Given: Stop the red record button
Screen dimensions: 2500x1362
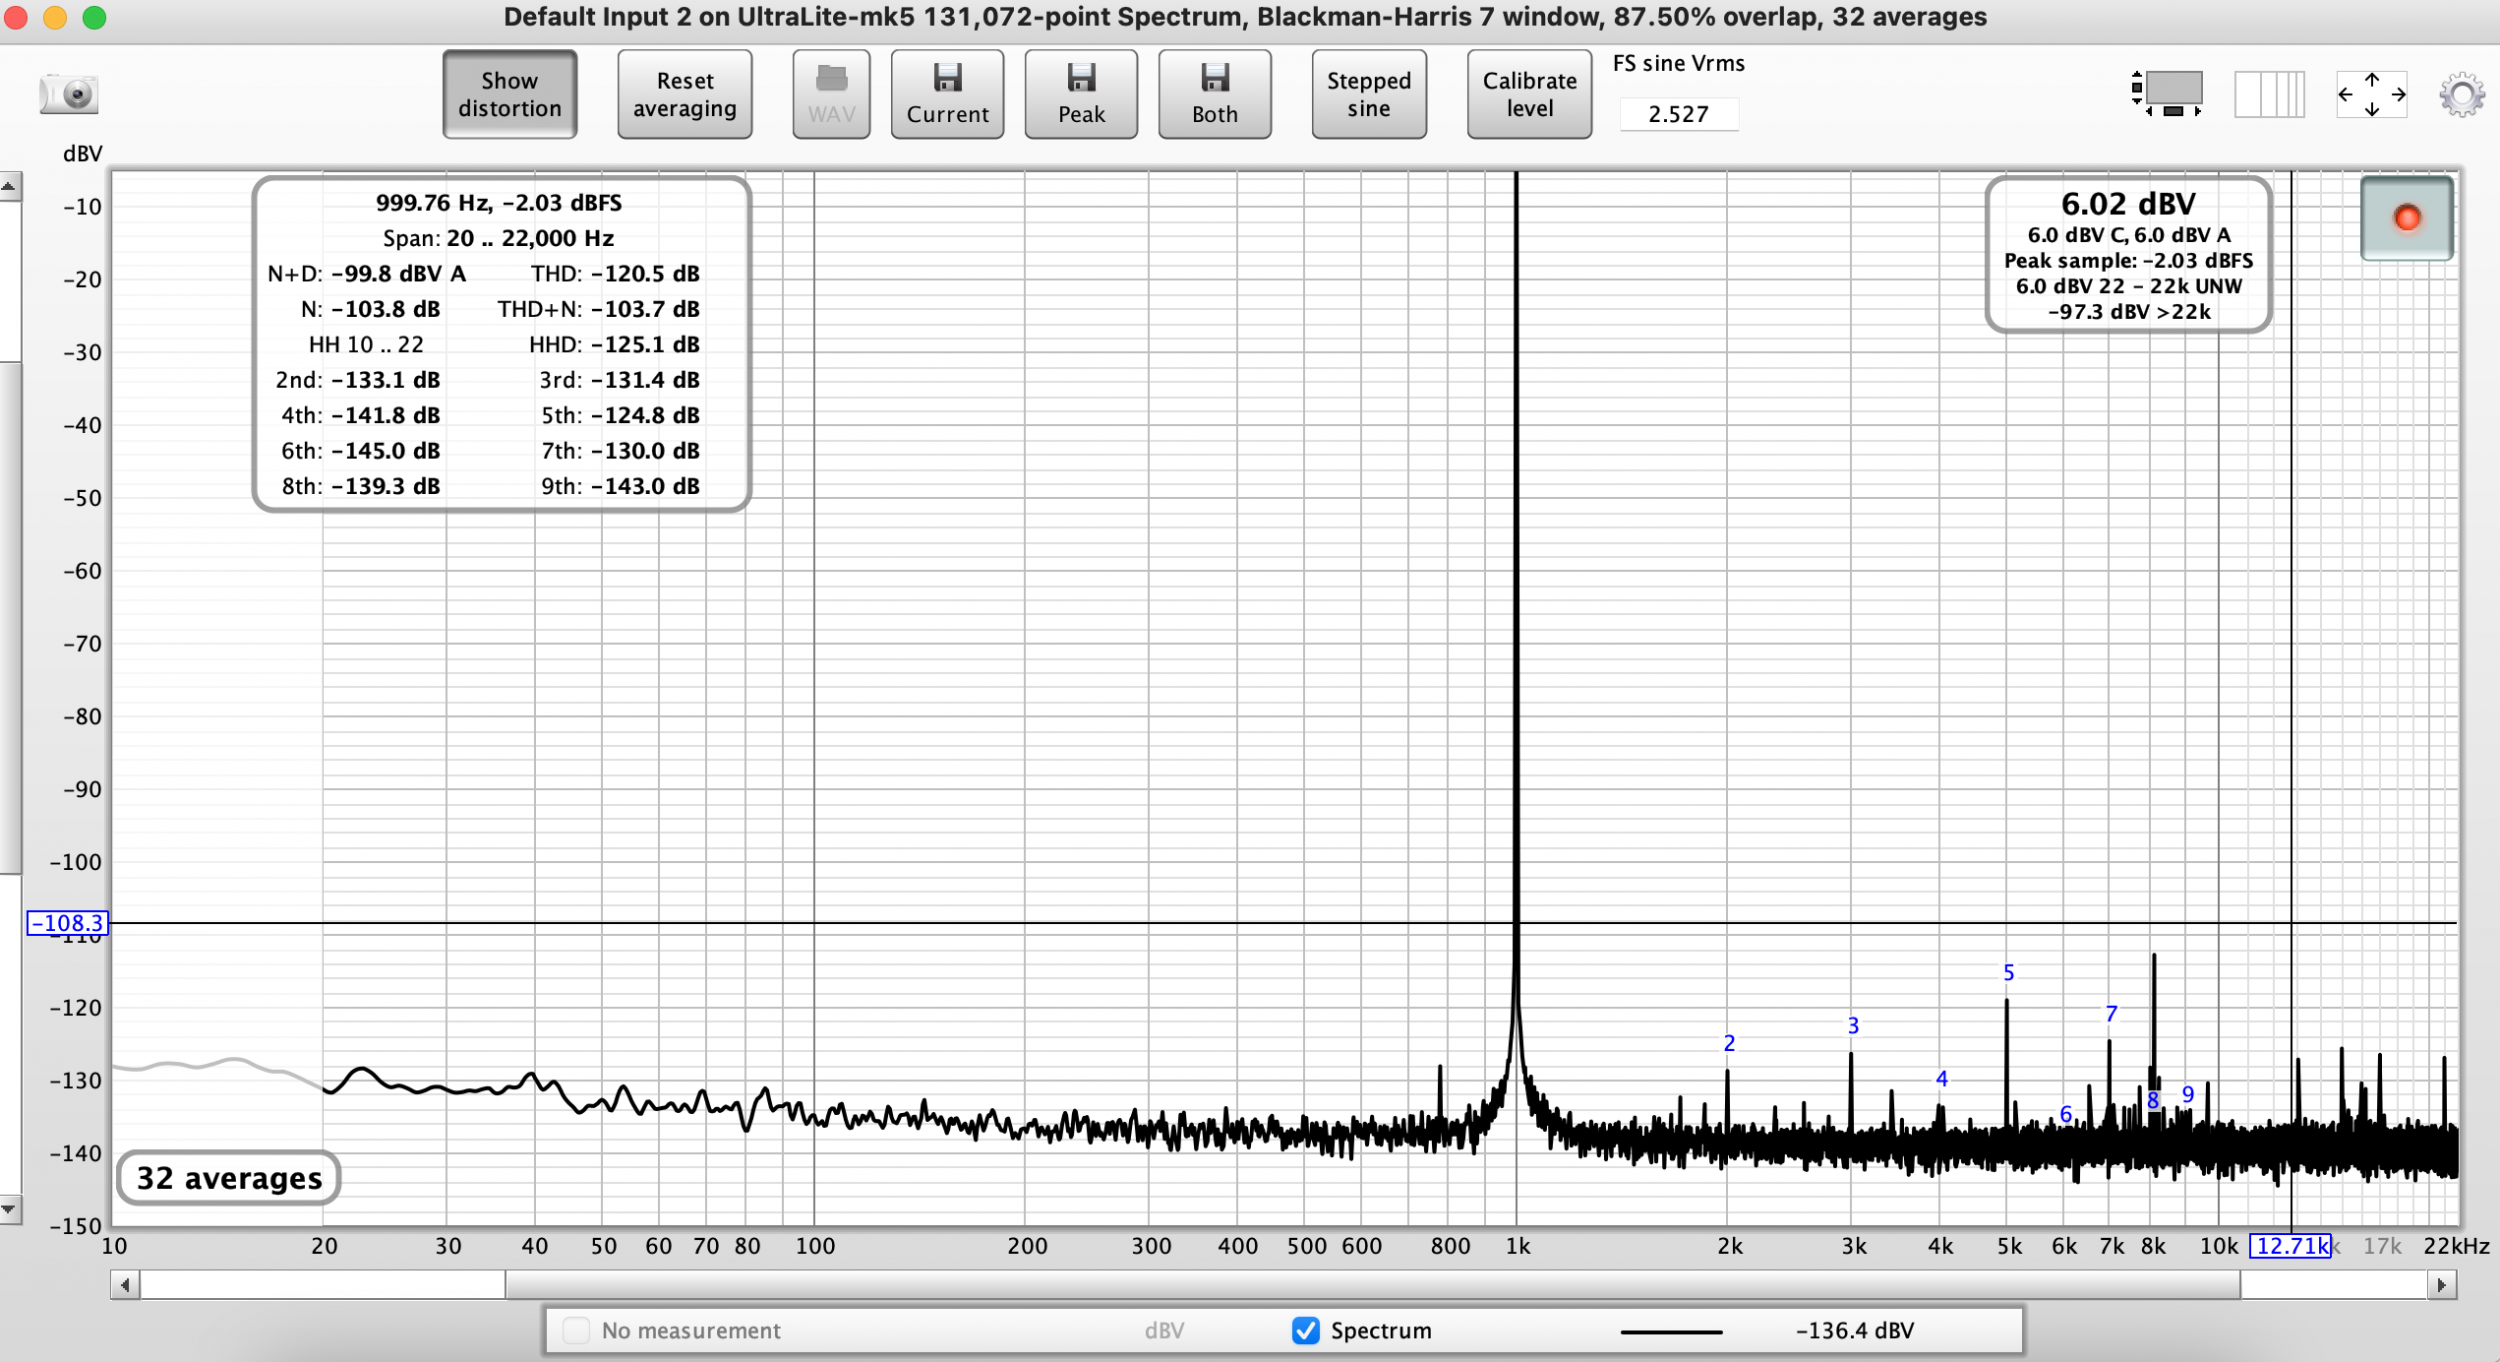Looking at the screenshot, I should coord(2407,218).
